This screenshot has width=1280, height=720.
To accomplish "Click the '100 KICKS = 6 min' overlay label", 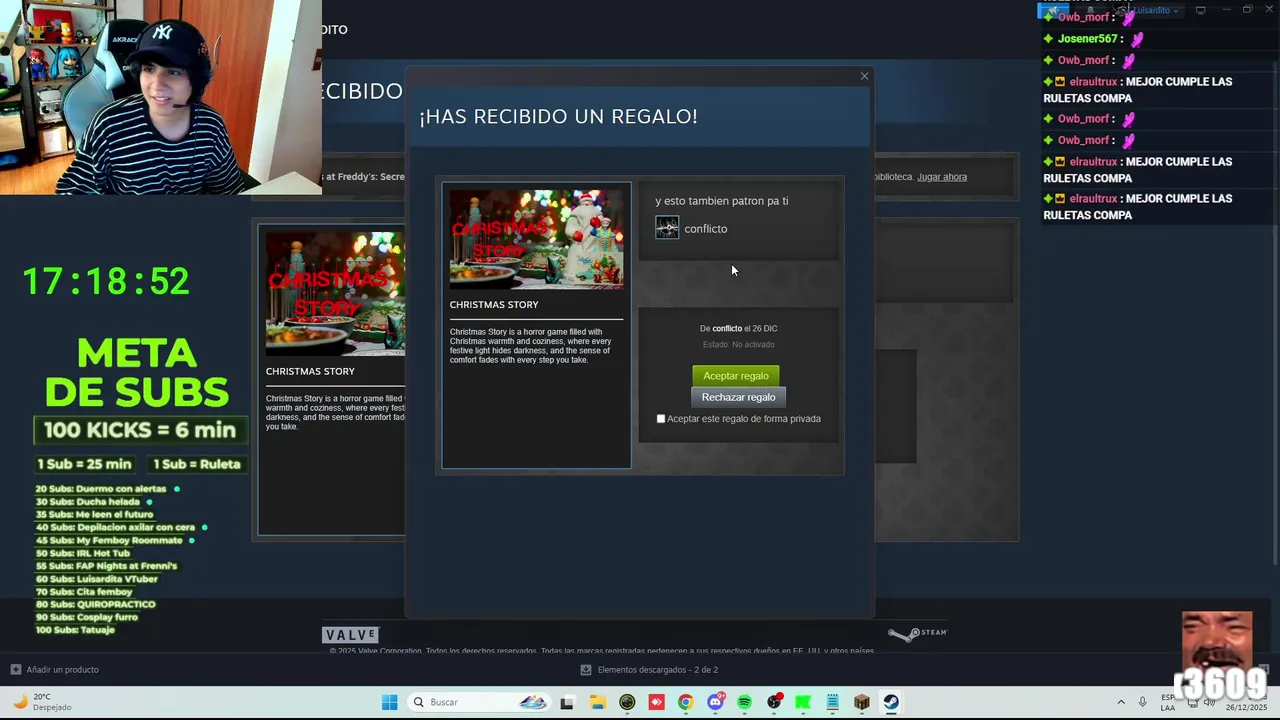I will (x=140, y=431).
